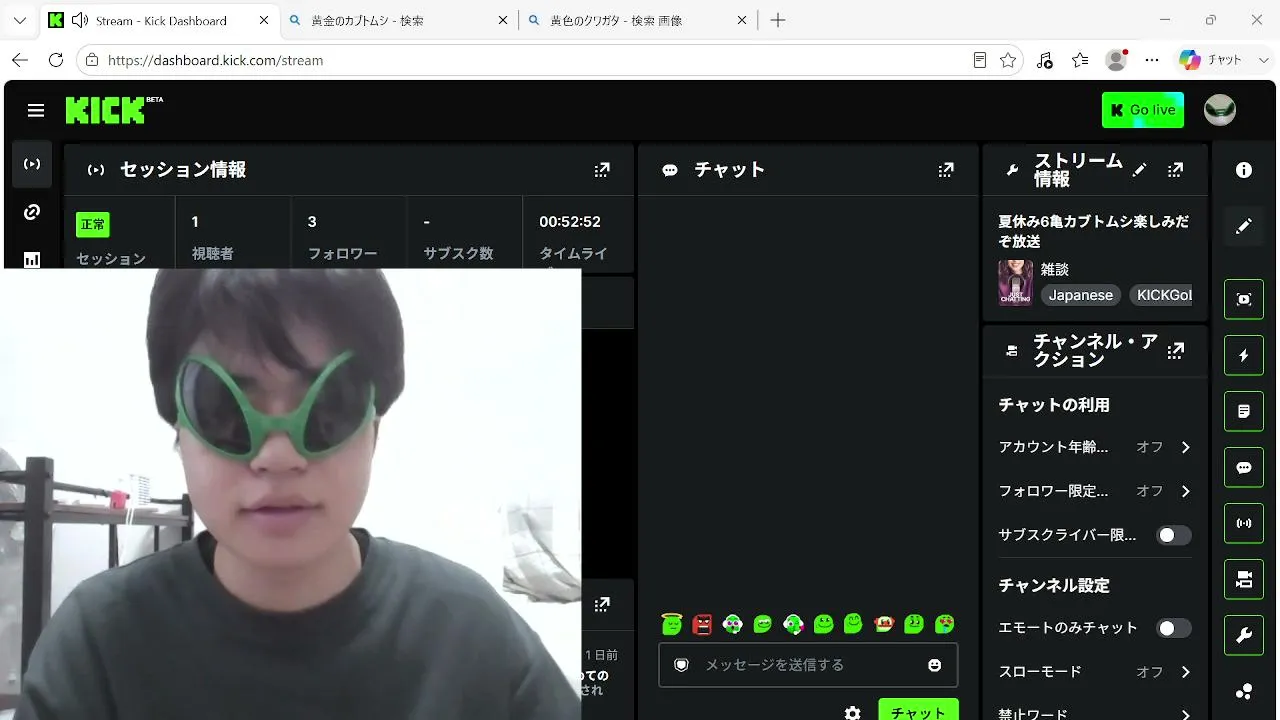Open the Kick hamburger menu
The width and height of the screenshot is (1280, 720).
point(36,110)
